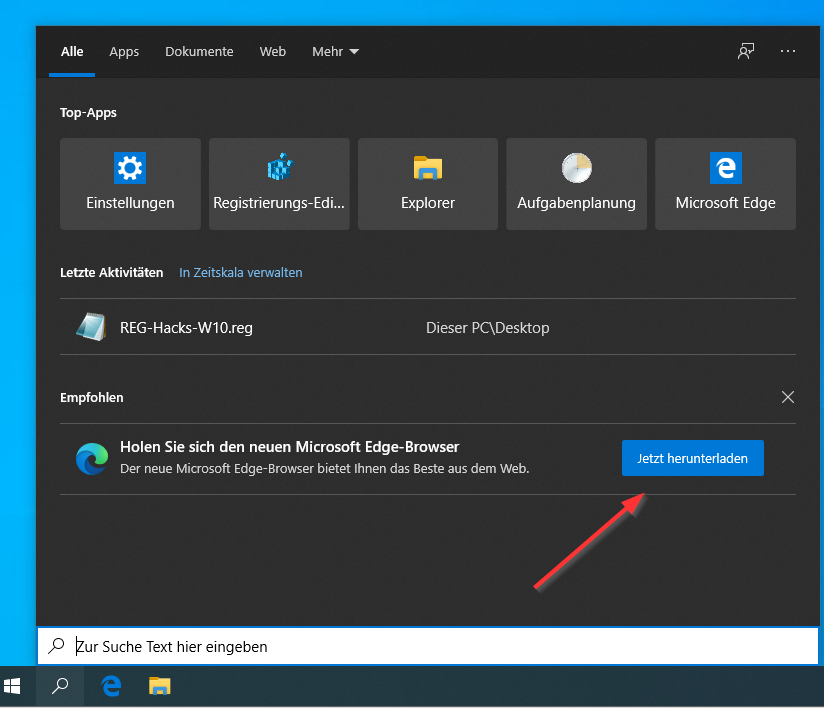Image resolution: width=824 pixels, height=708 pixels.
Task: Launch Registrierungs-Editor from Top-Apps
Action: (279, 183)
